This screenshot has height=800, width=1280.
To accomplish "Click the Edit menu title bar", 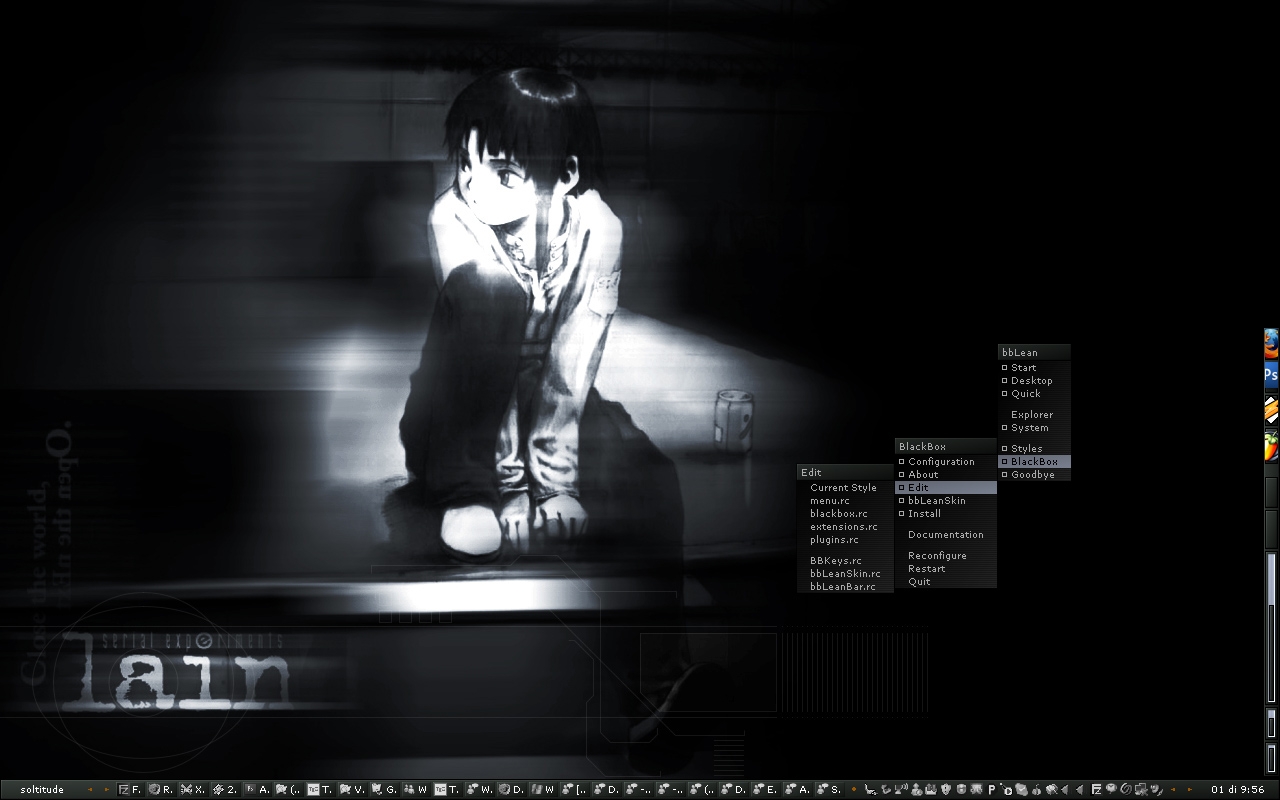I will 845,472.
